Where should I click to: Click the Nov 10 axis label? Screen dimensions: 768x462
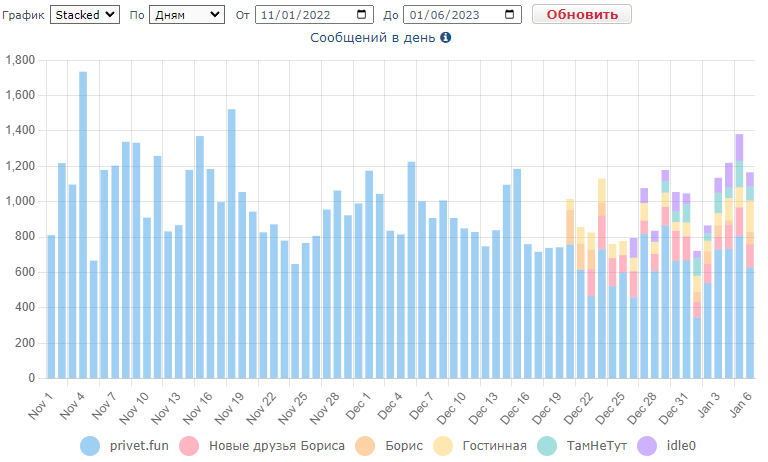tap(134, 408)
